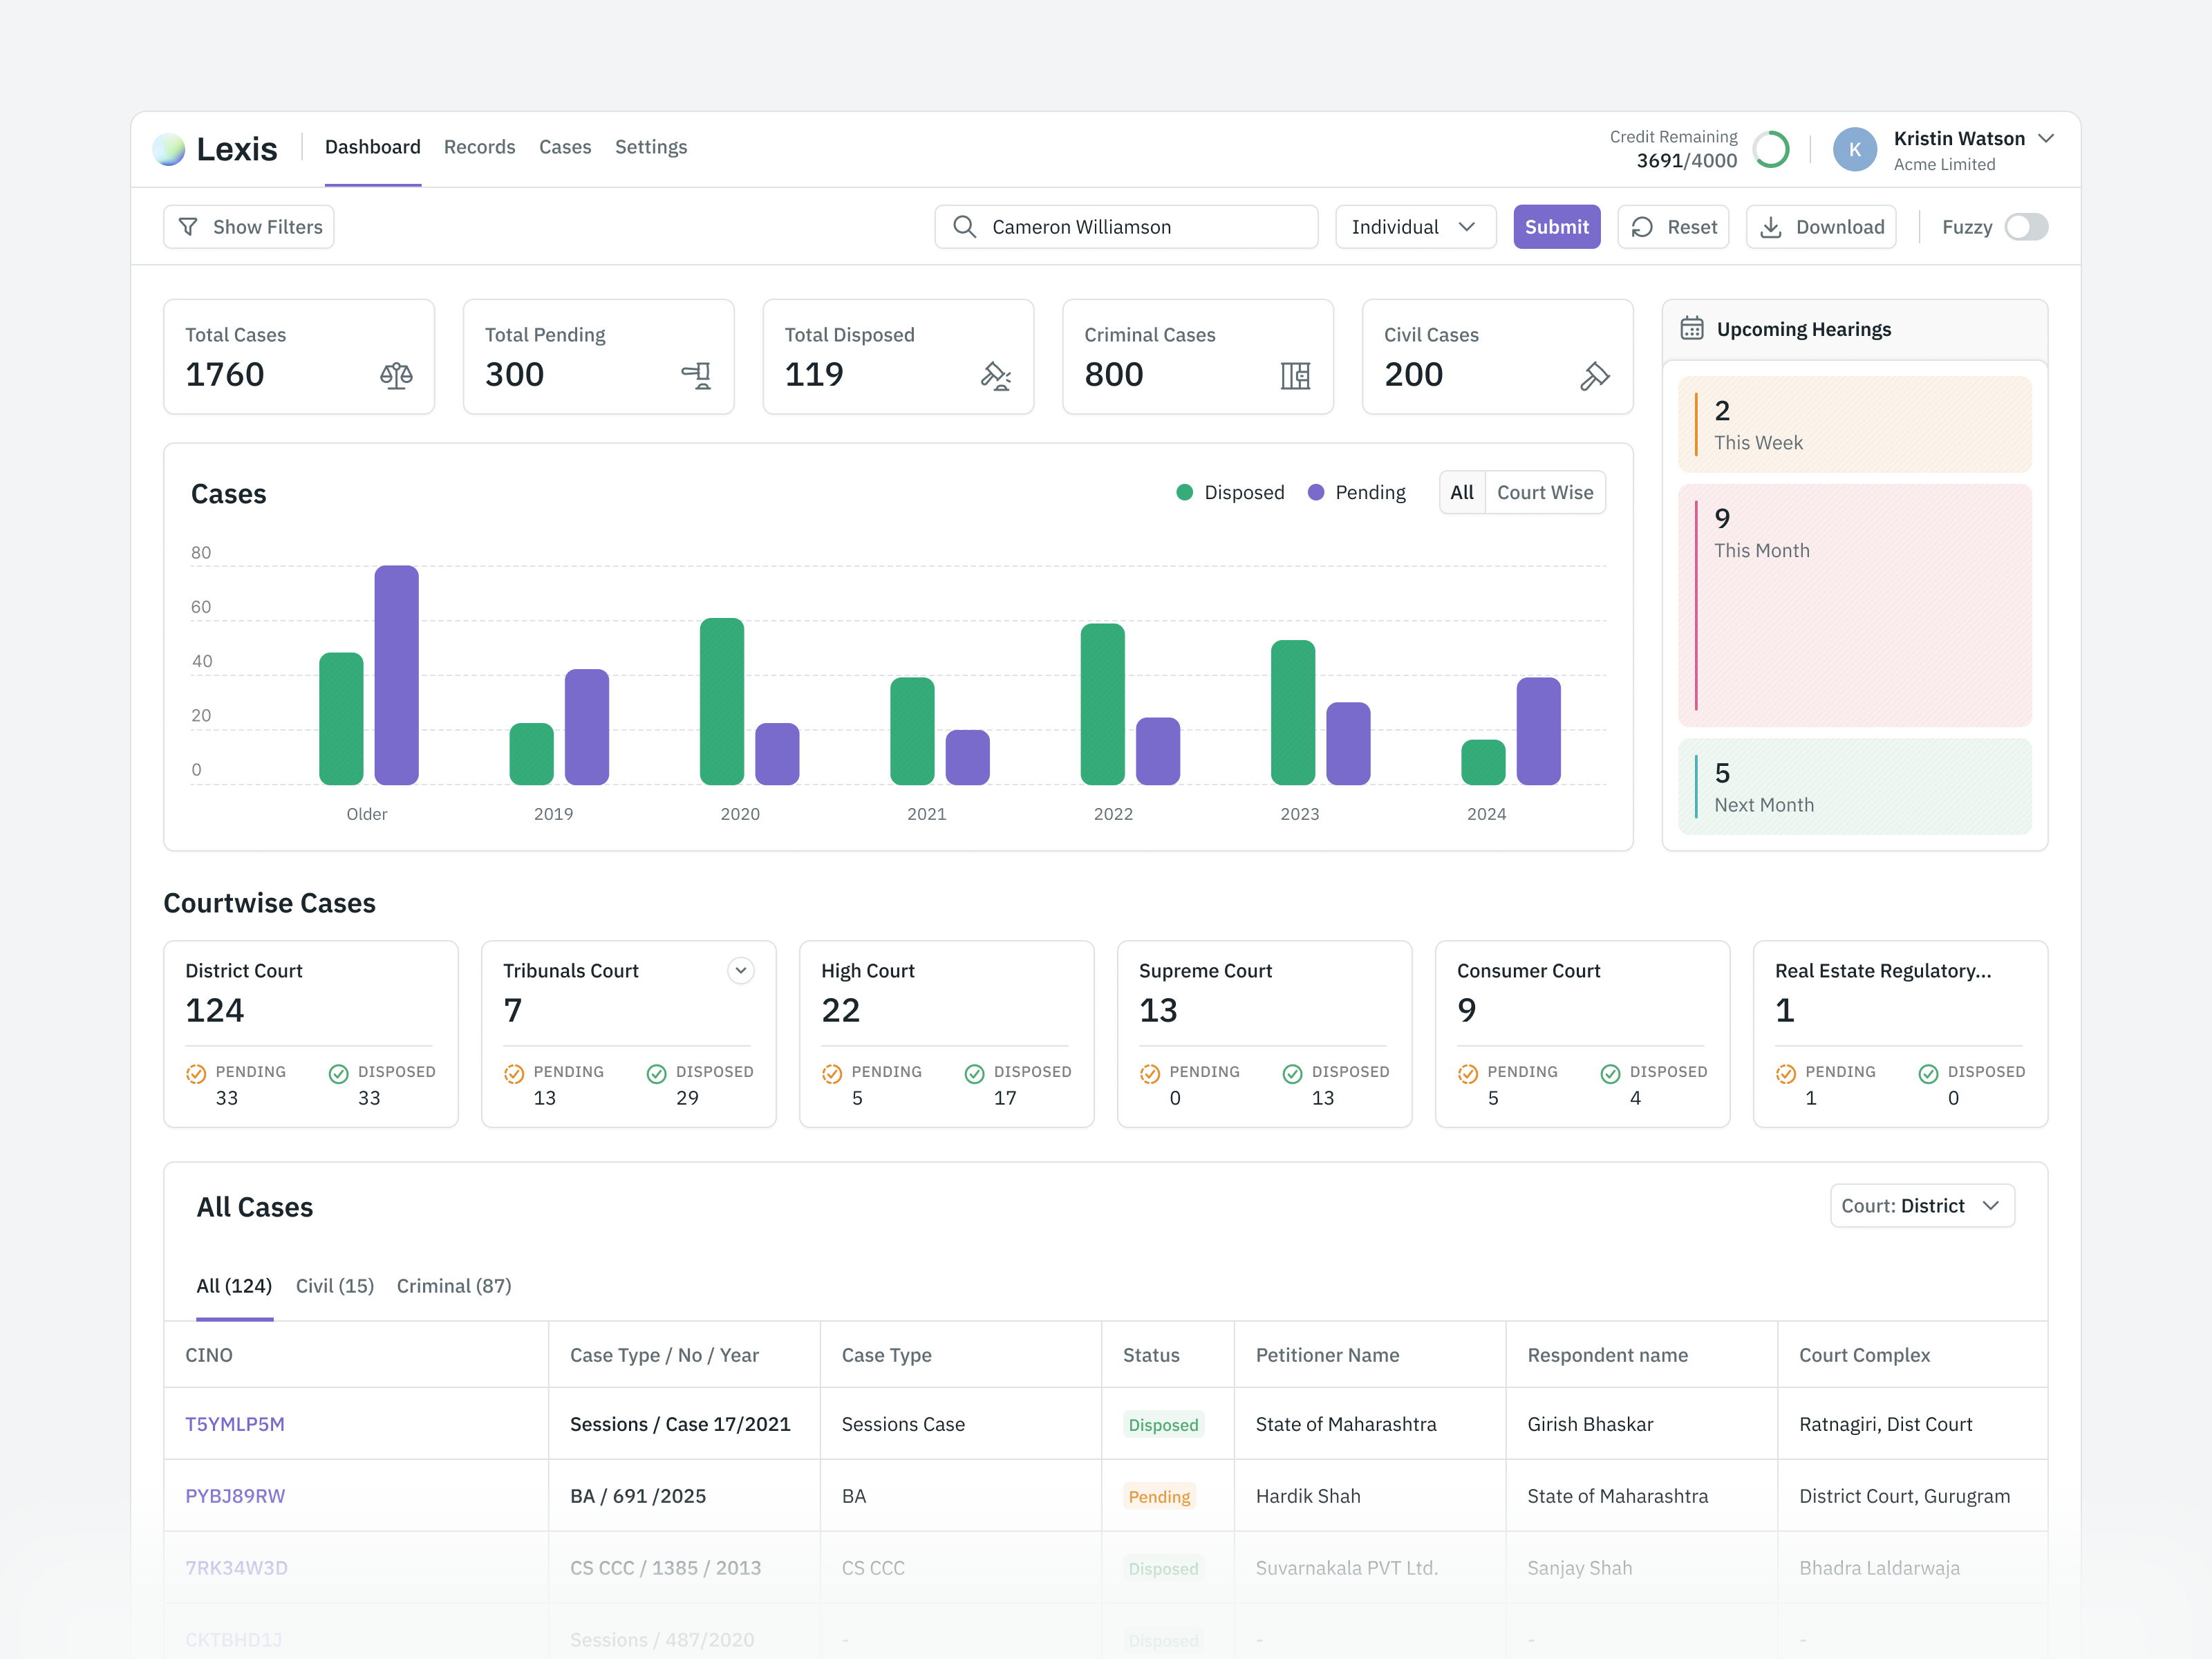Image resolution: width=2212 pixels, height=1659 pixels.
Task: Click the search magnifier icon
Action: coord(964,227)
